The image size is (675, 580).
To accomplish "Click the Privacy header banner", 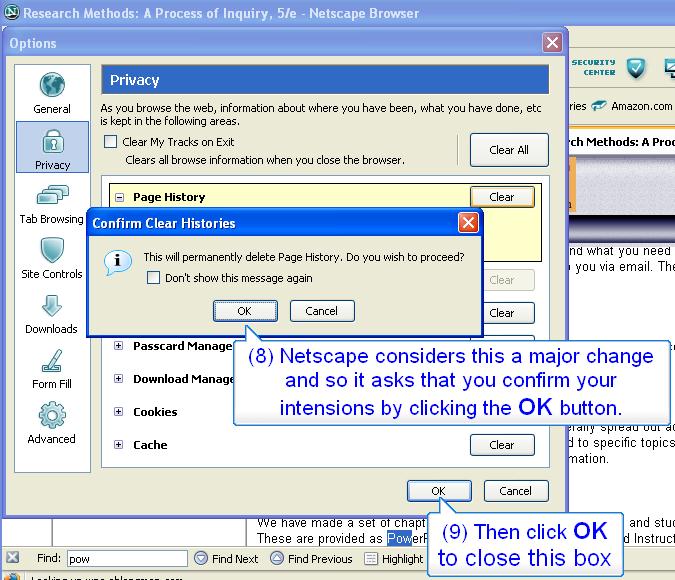I will (325, 80).
